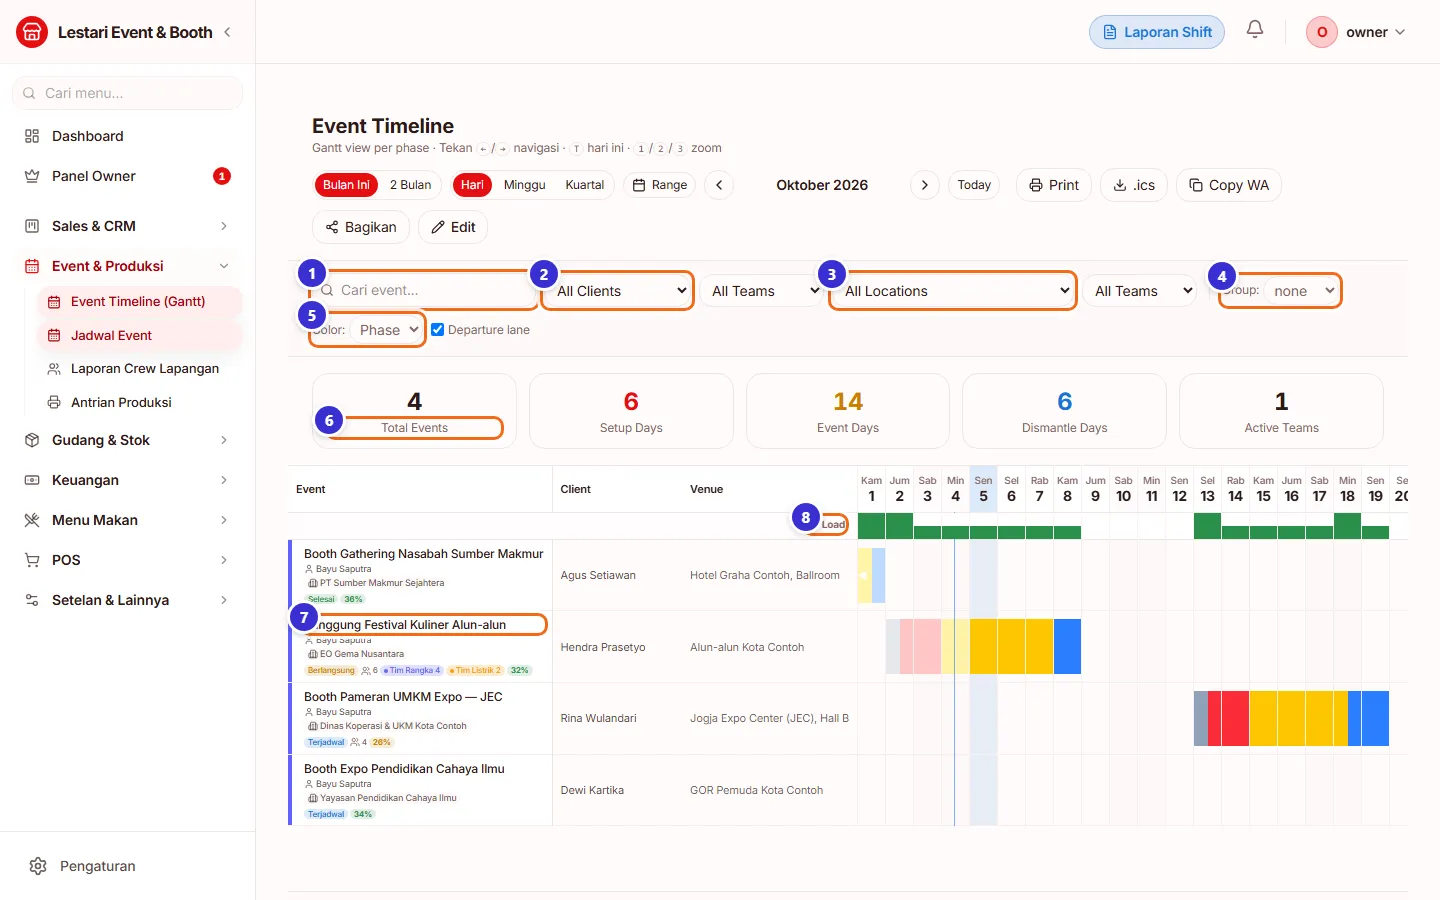Image resolution: width=1440 pixels, height=900 pixels.
Task: Focus the Cari menu search field
Action: pyautogui.click(x=127, y=93)
